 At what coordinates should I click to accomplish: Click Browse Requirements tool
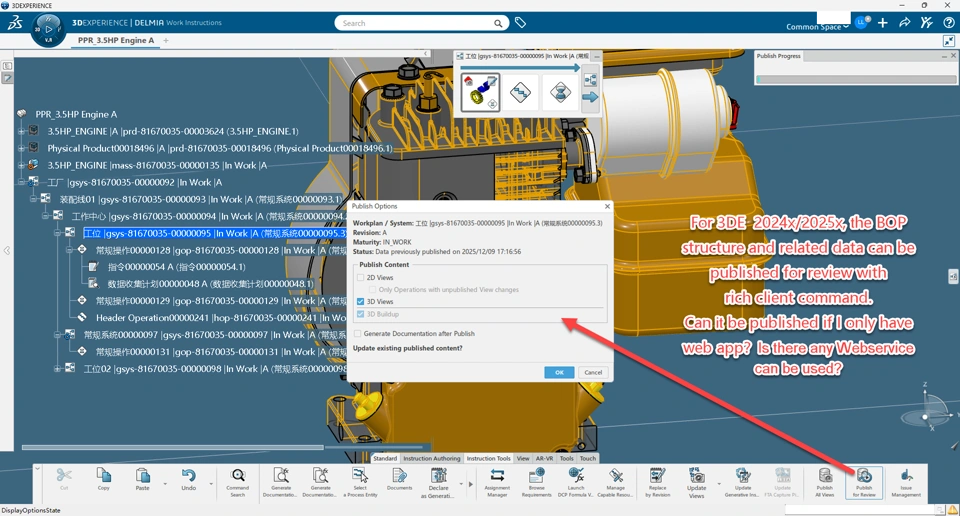pyautogui.click(x=536, y=482)
